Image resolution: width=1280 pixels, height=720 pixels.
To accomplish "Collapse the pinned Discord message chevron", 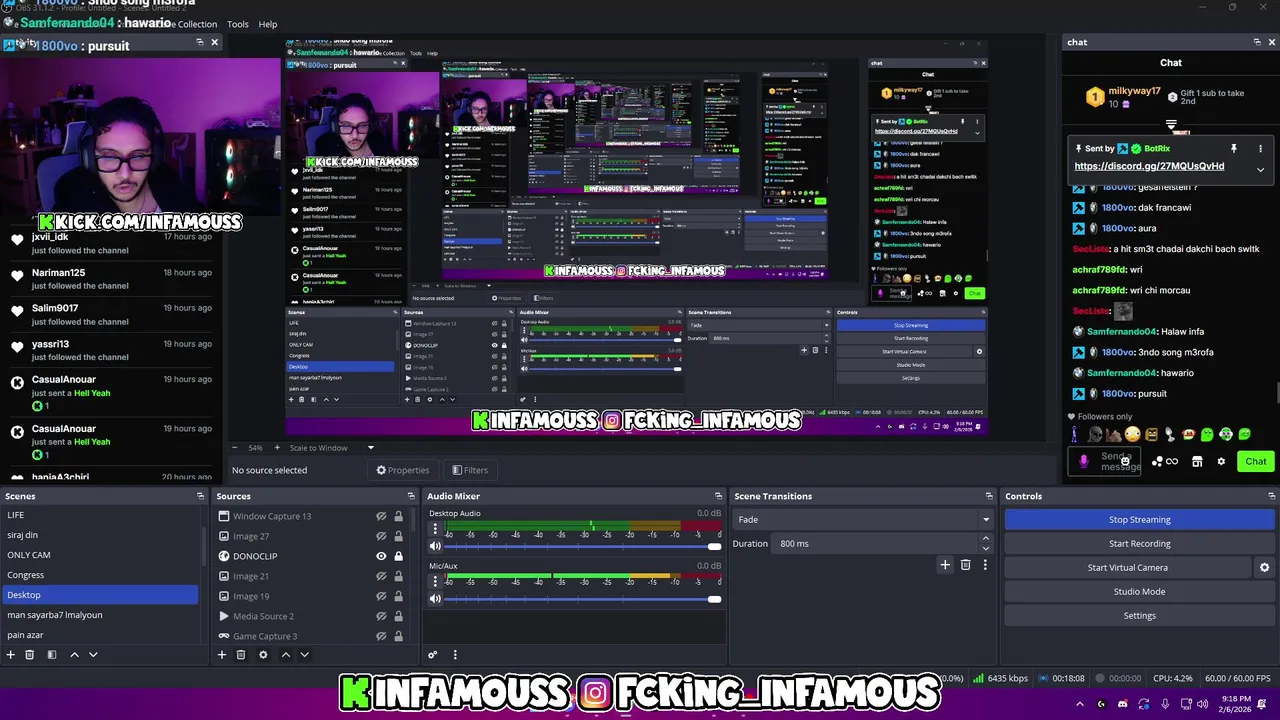I will [1260, 169].
